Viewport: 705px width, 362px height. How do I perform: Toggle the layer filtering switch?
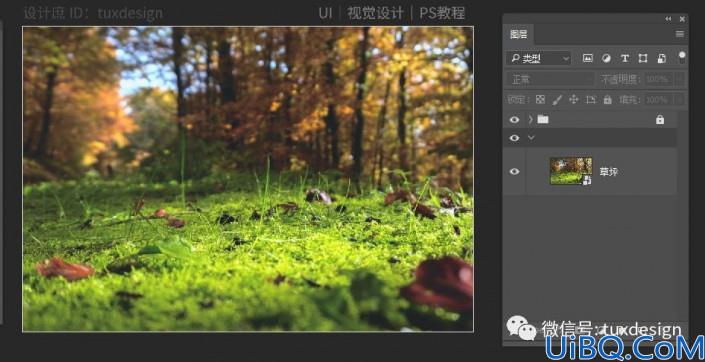pyautogui.click(x=682, y=57)
